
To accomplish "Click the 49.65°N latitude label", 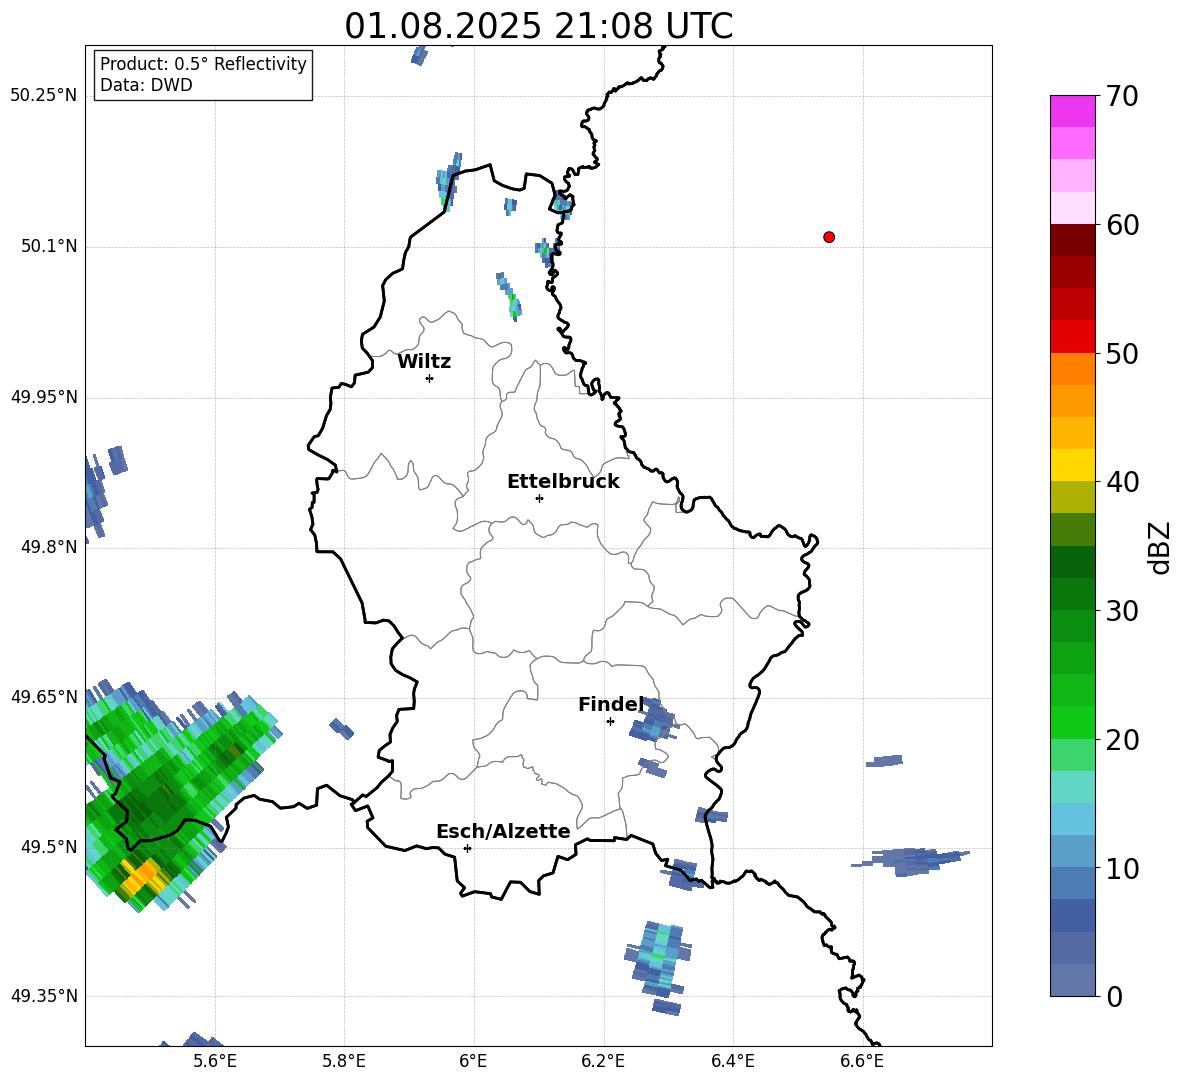I will point(44,696).
